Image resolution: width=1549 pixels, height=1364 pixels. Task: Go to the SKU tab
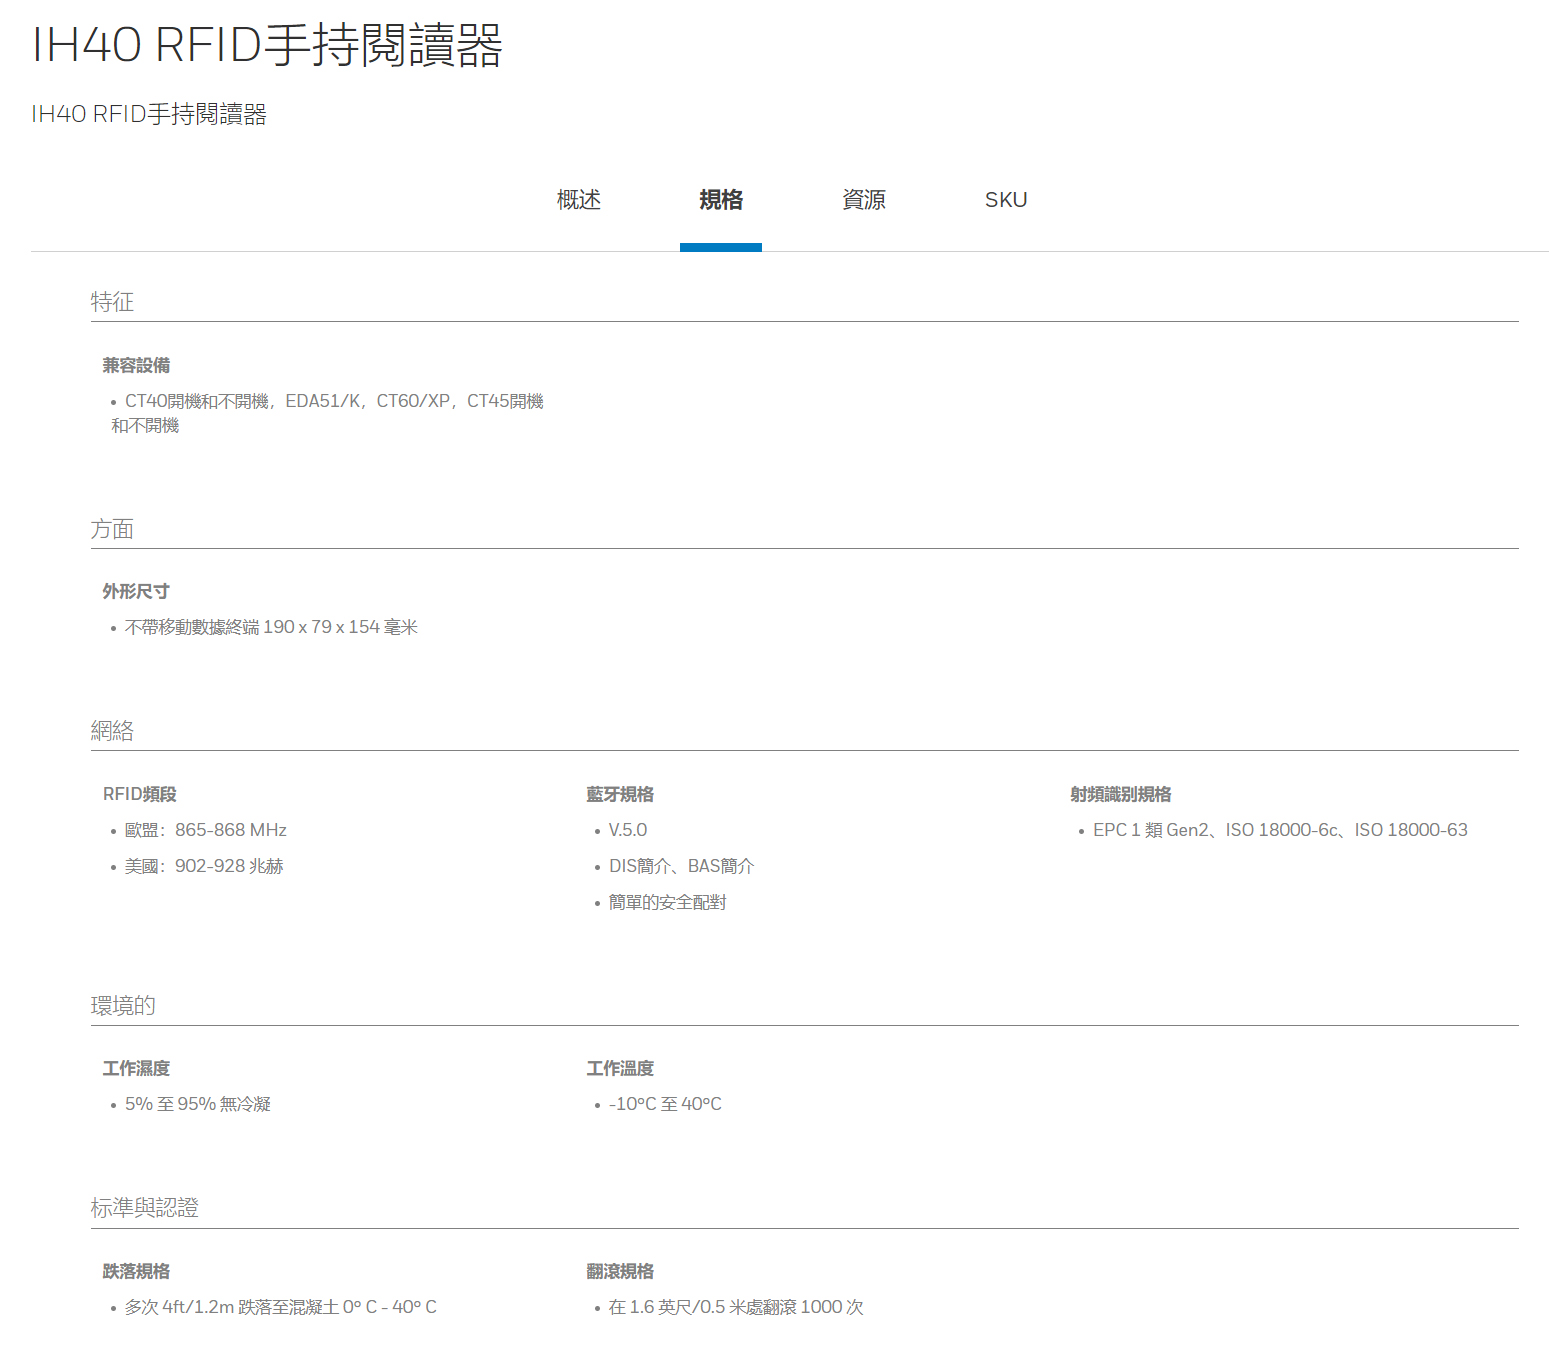click(x=1005, y=200)
